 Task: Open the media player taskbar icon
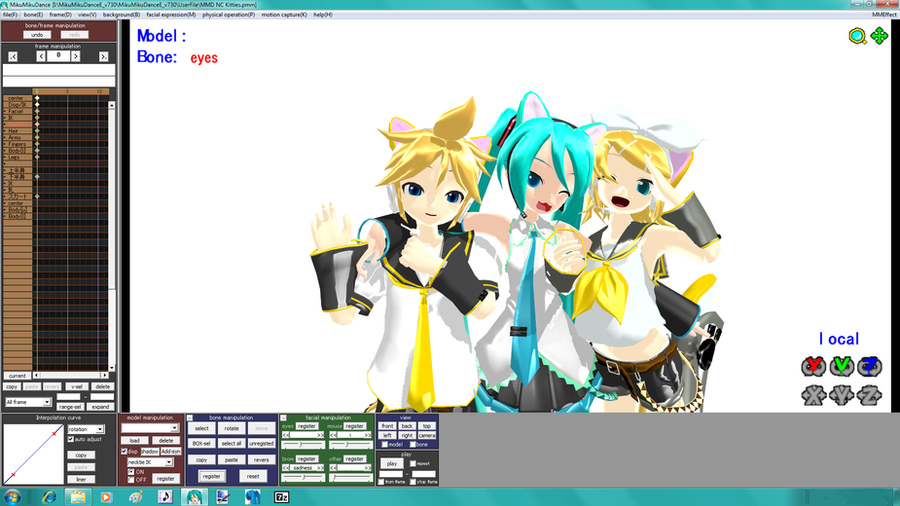(x=106, y=497)
